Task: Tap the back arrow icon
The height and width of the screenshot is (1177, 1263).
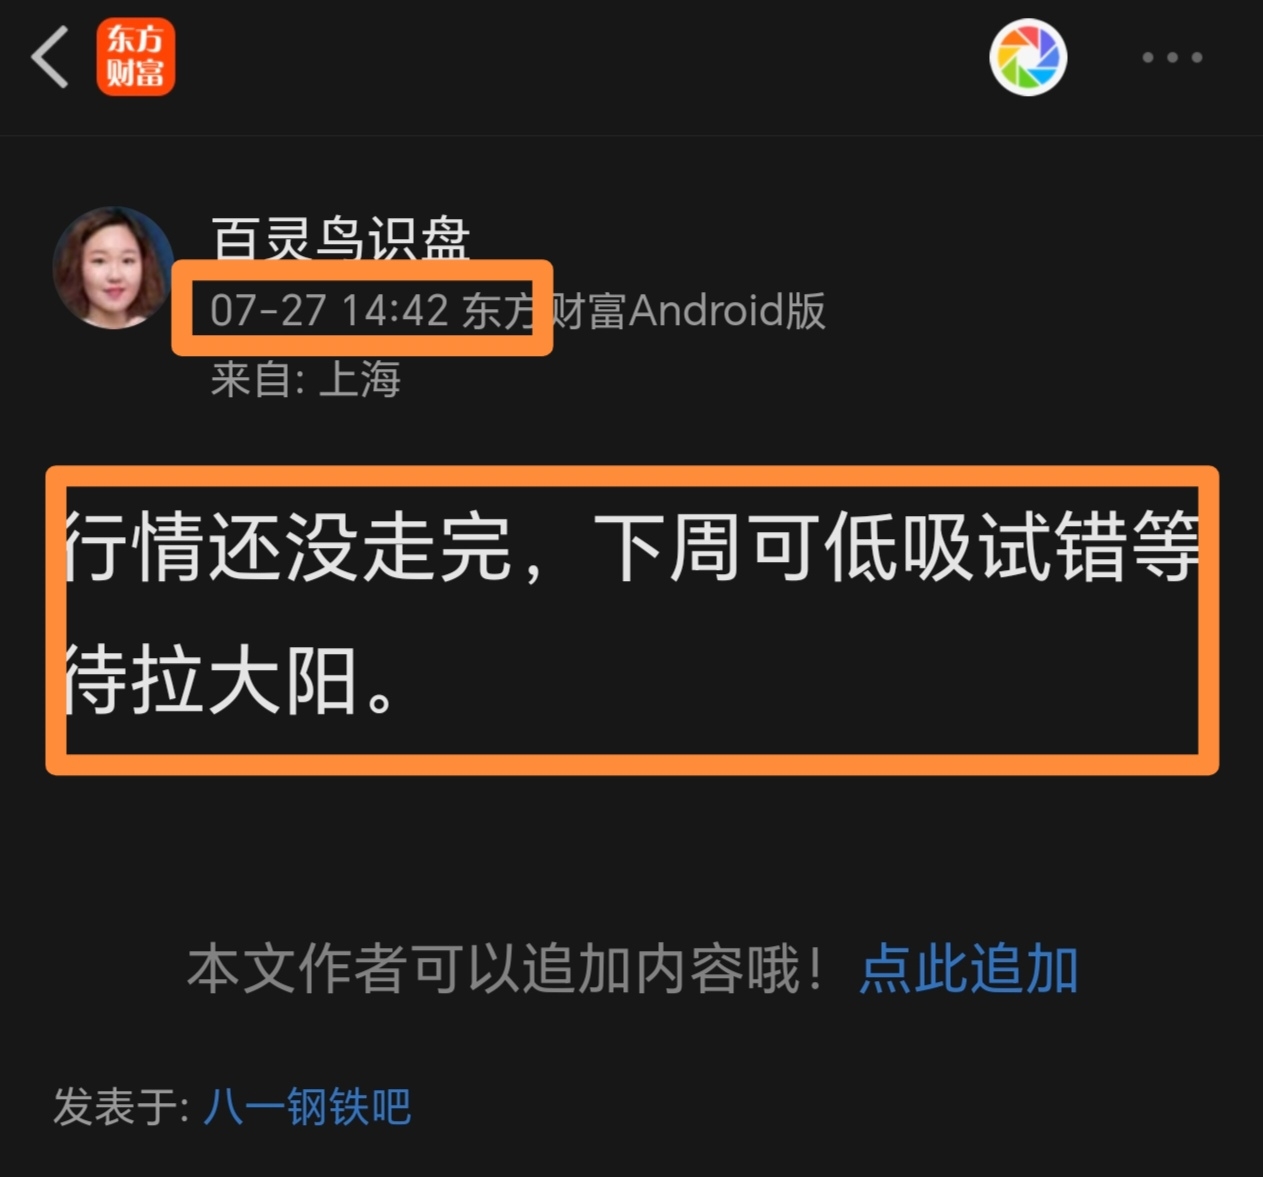Action: (50, 57)
